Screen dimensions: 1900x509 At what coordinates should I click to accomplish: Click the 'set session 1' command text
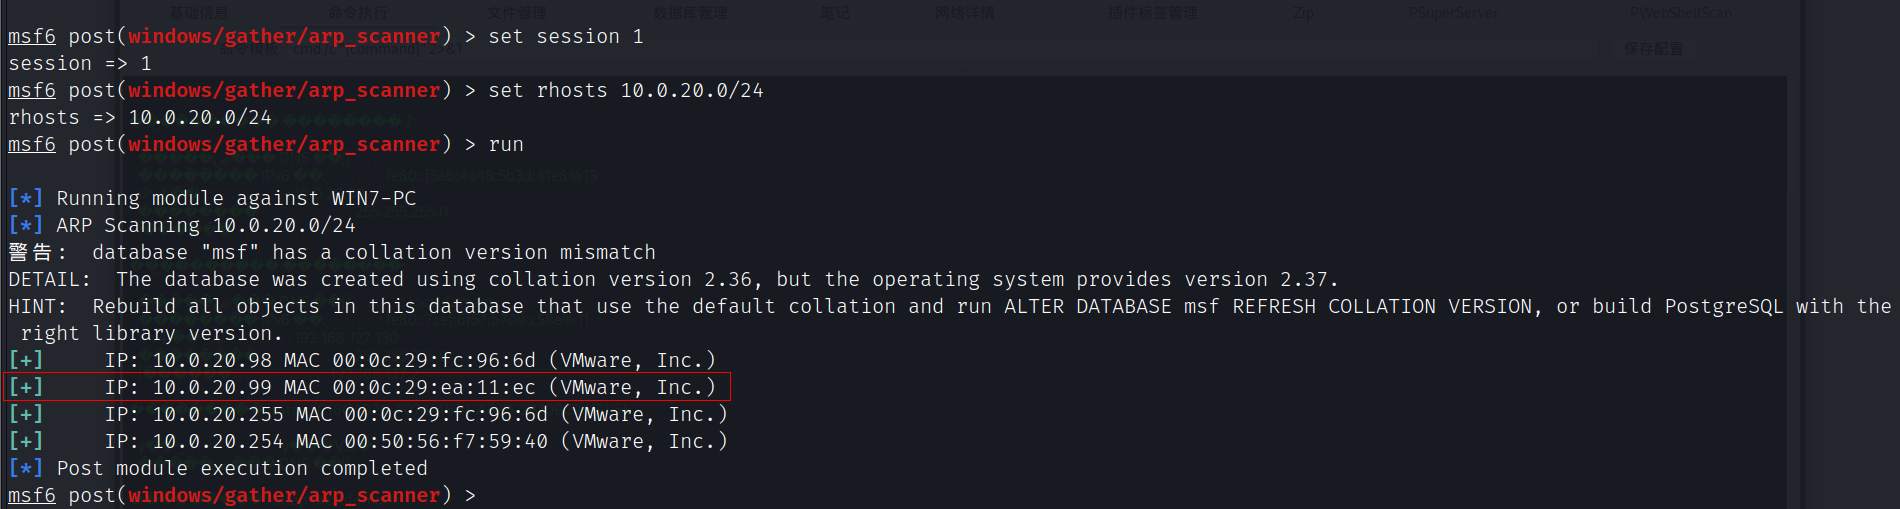[566, 36]
